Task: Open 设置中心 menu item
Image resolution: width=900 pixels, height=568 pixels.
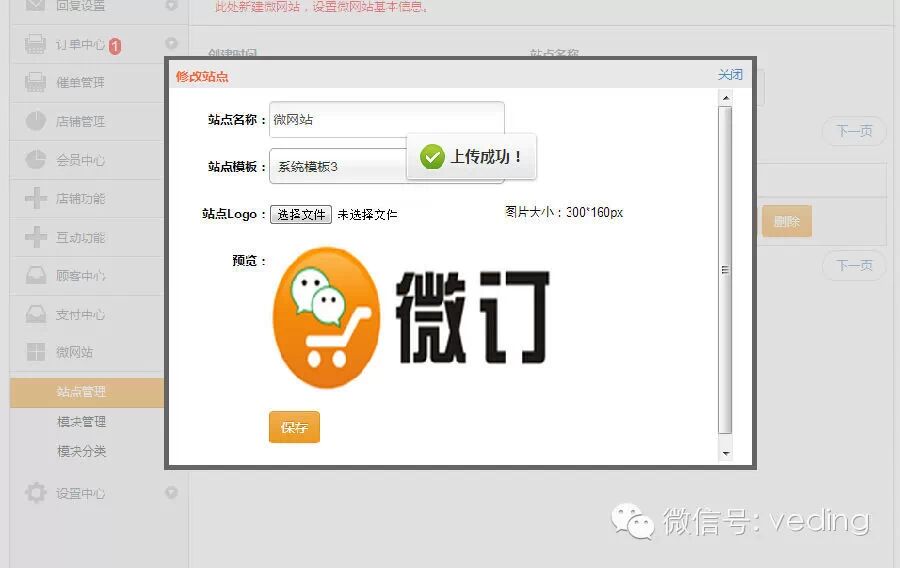Action: [x=80, y=493]
